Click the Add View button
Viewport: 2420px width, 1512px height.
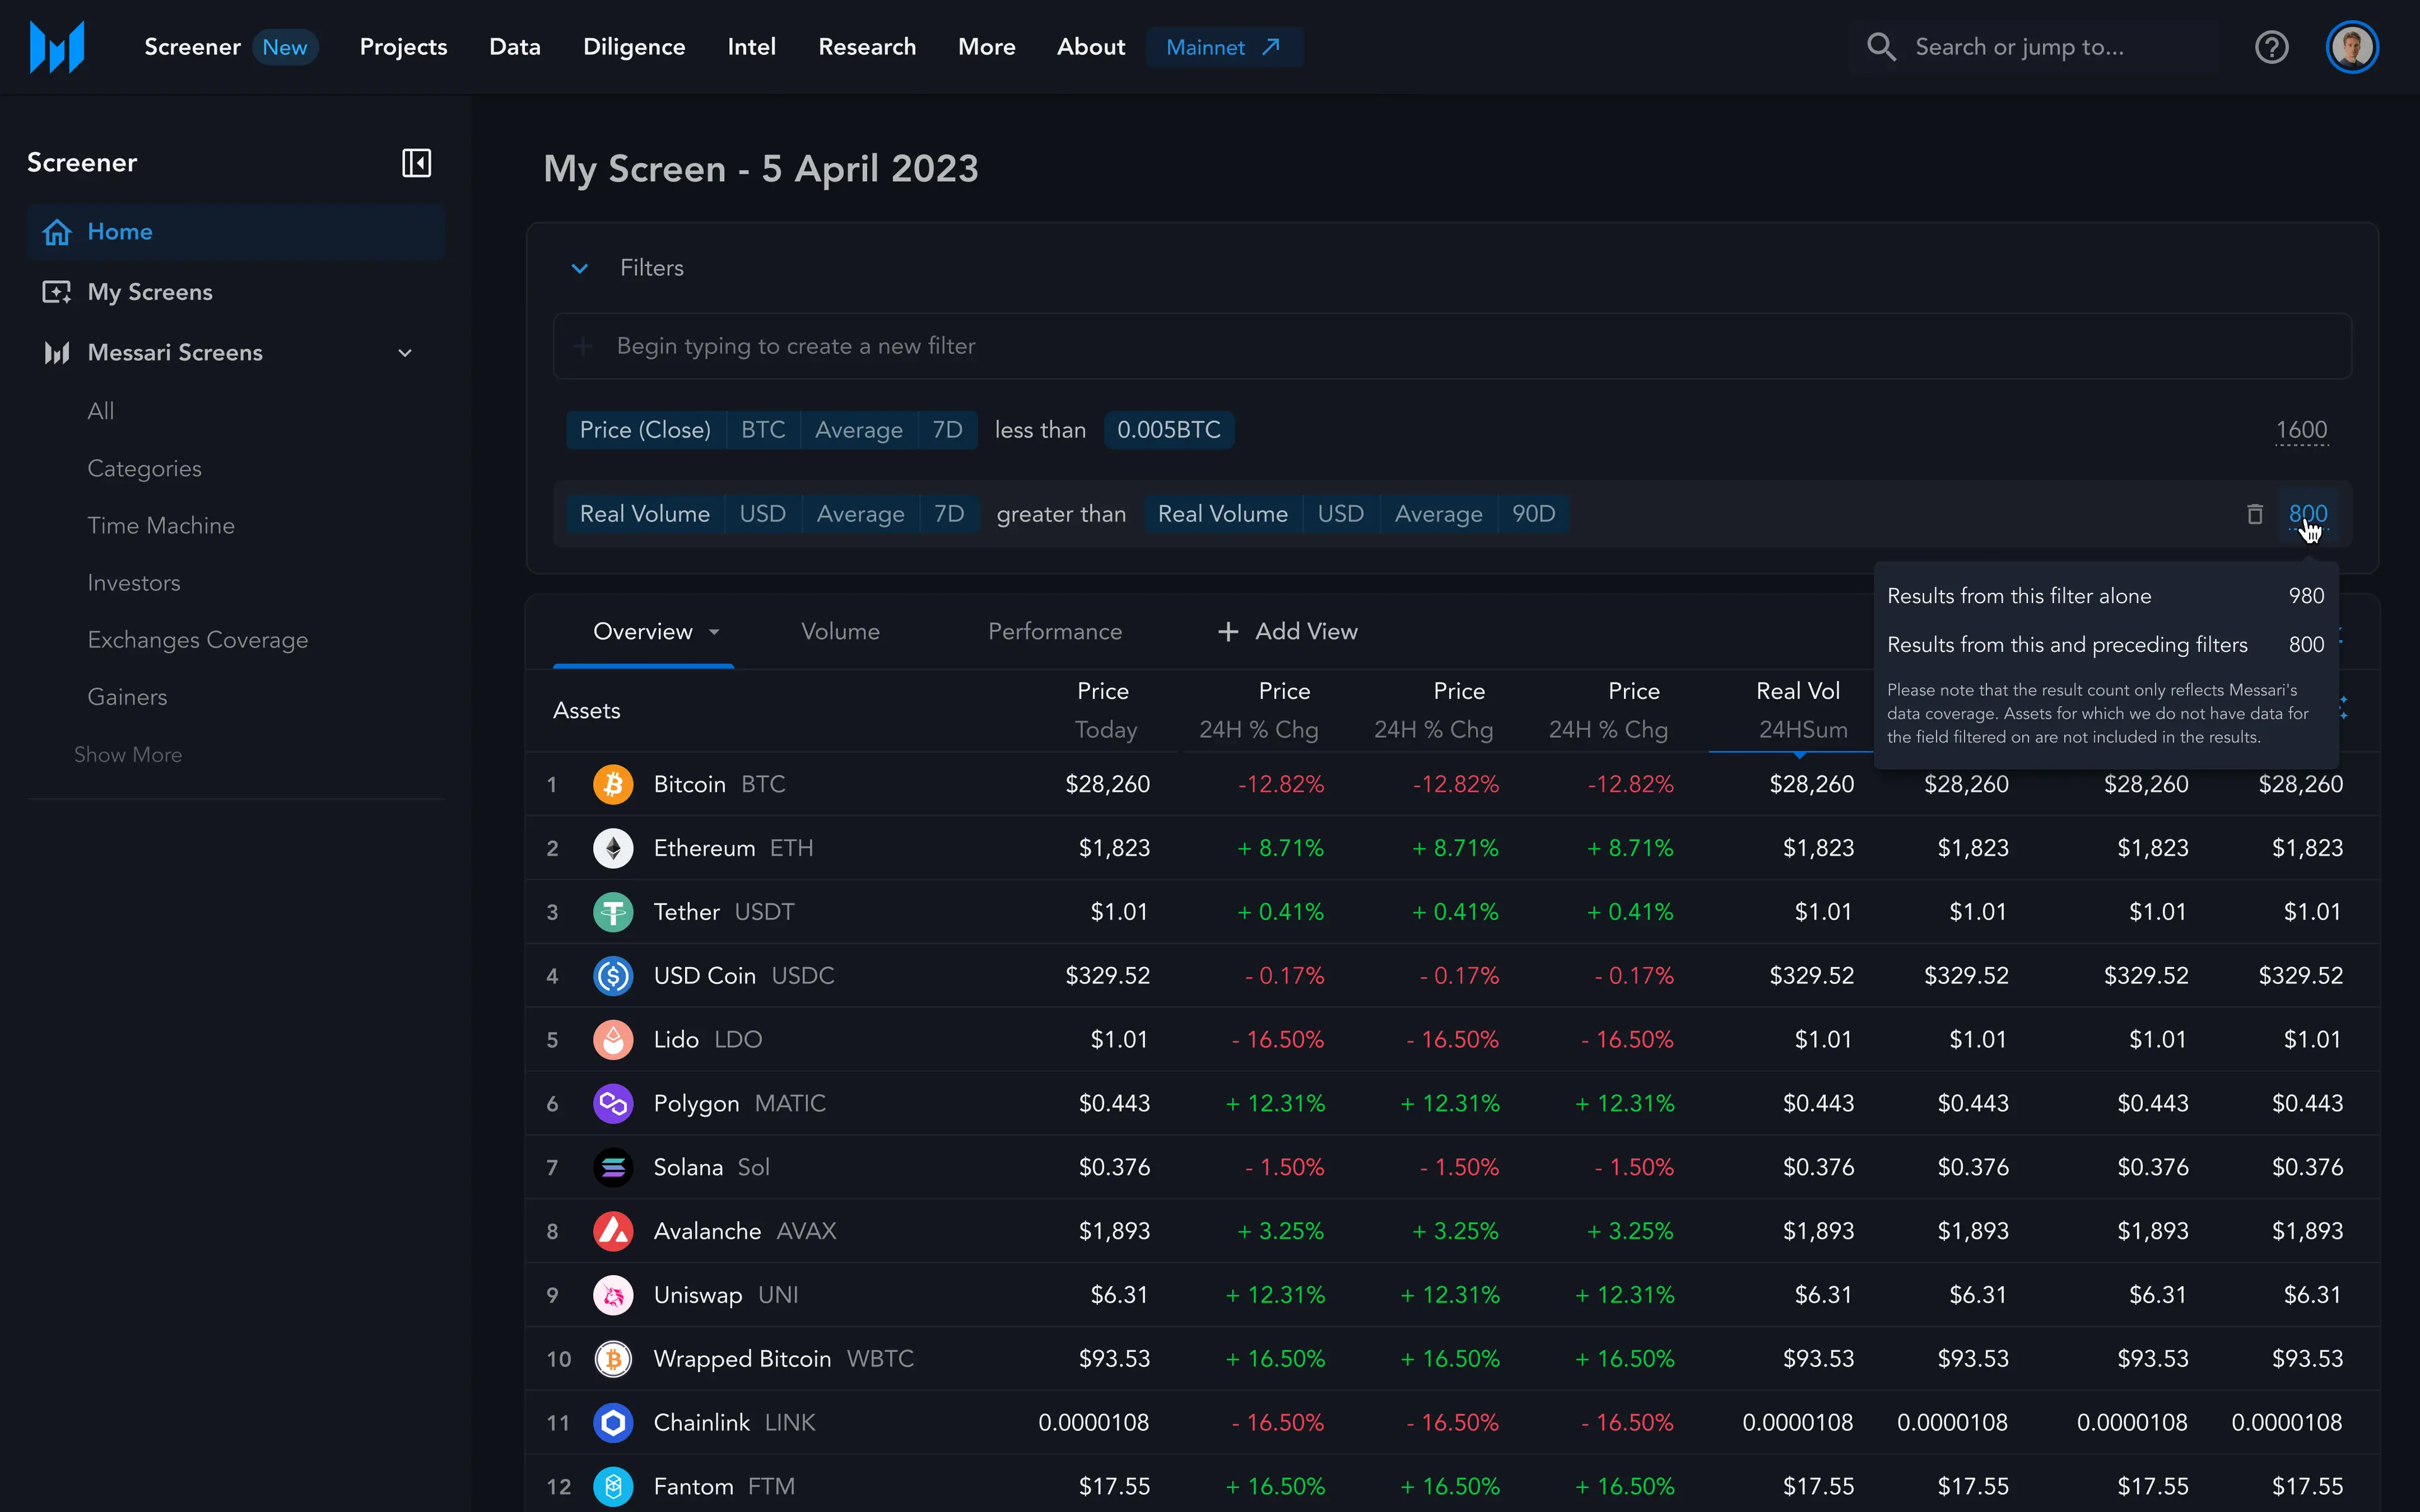pyautogui.click(x=1287, y=632)
